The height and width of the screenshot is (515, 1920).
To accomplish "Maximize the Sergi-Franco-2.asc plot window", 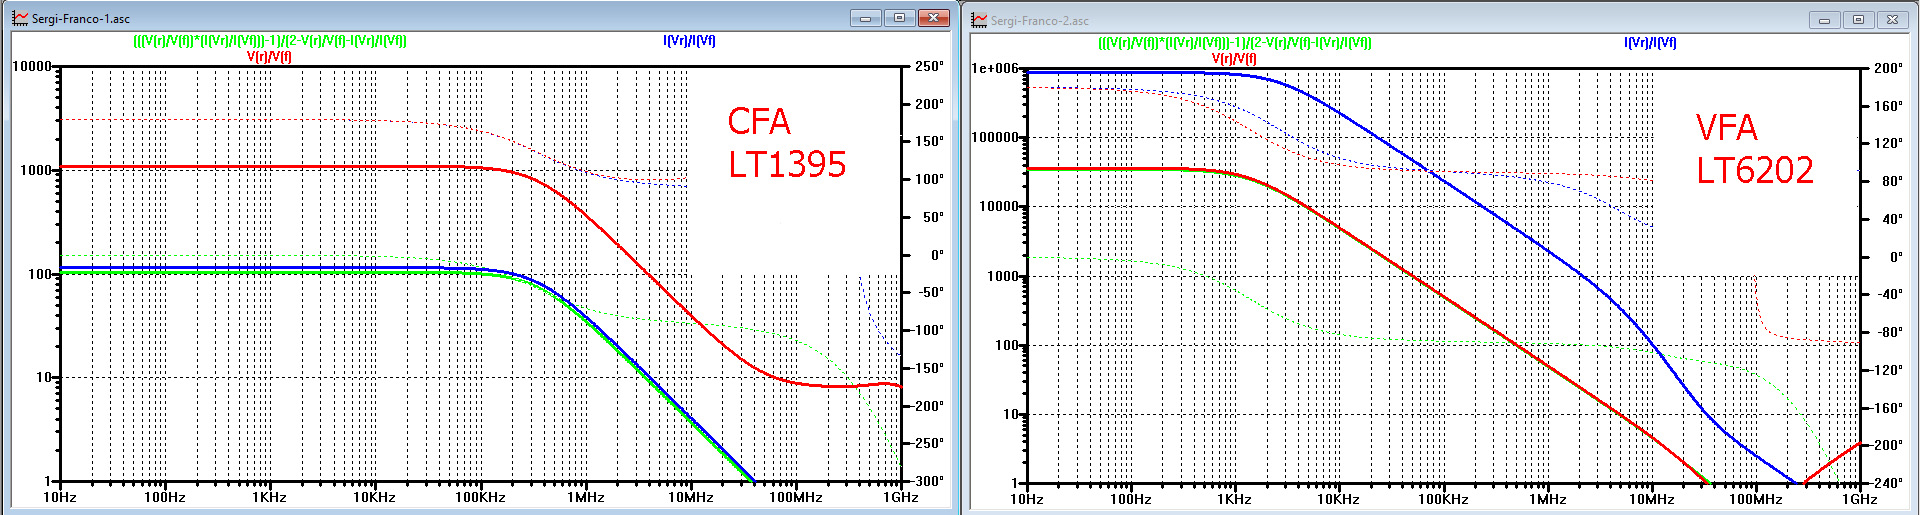I will 1858,20.
